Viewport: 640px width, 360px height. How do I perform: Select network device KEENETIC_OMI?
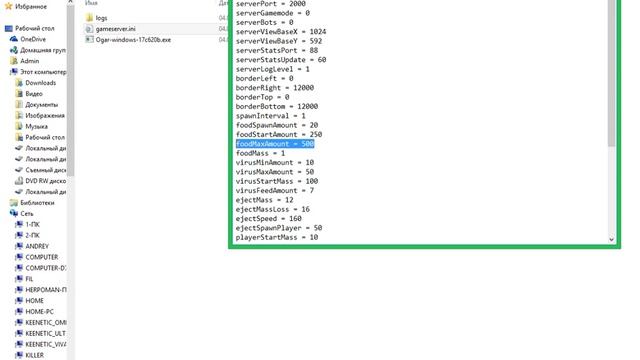[x=40, y=322]
